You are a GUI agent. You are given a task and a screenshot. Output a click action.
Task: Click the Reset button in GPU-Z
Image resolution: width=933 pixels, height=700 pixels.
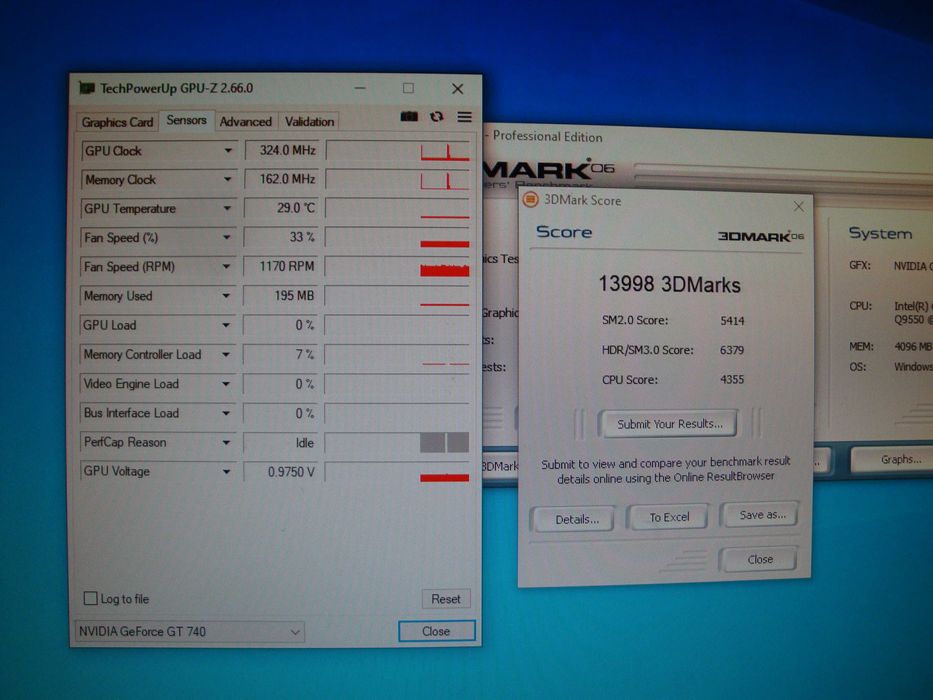pos(446,599)
